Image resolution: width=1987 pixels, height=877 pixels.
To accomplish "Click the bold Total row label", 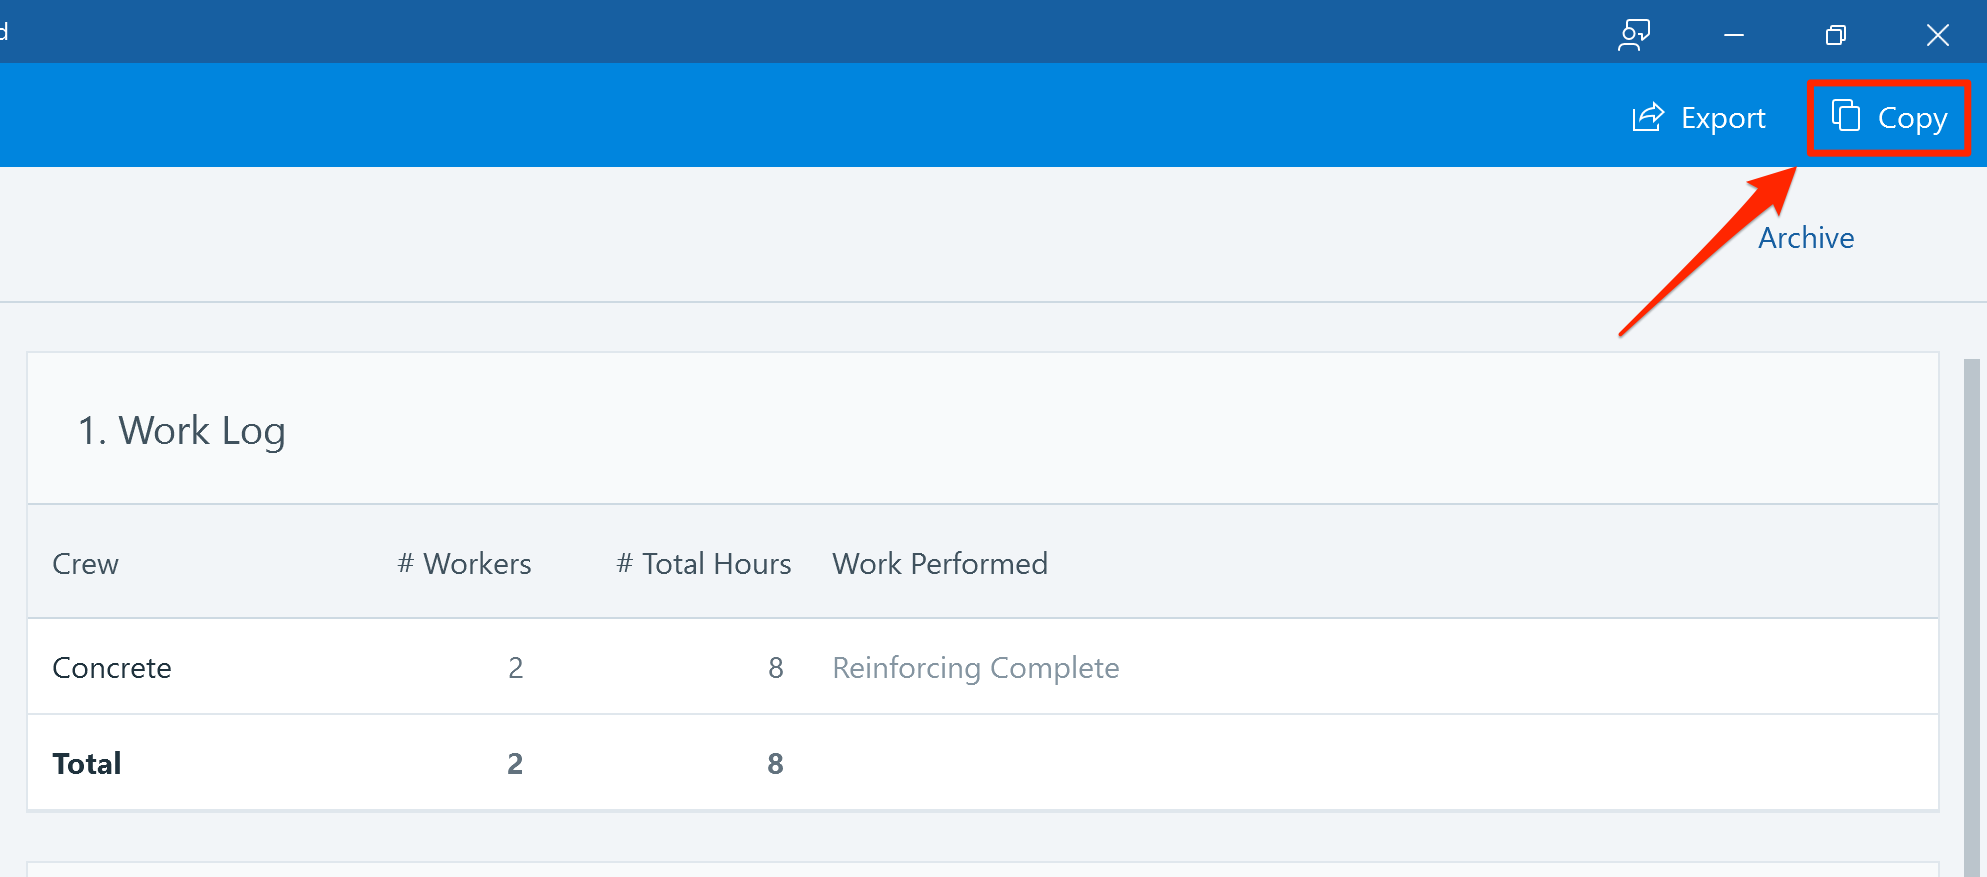I will [x=87, y=764].
